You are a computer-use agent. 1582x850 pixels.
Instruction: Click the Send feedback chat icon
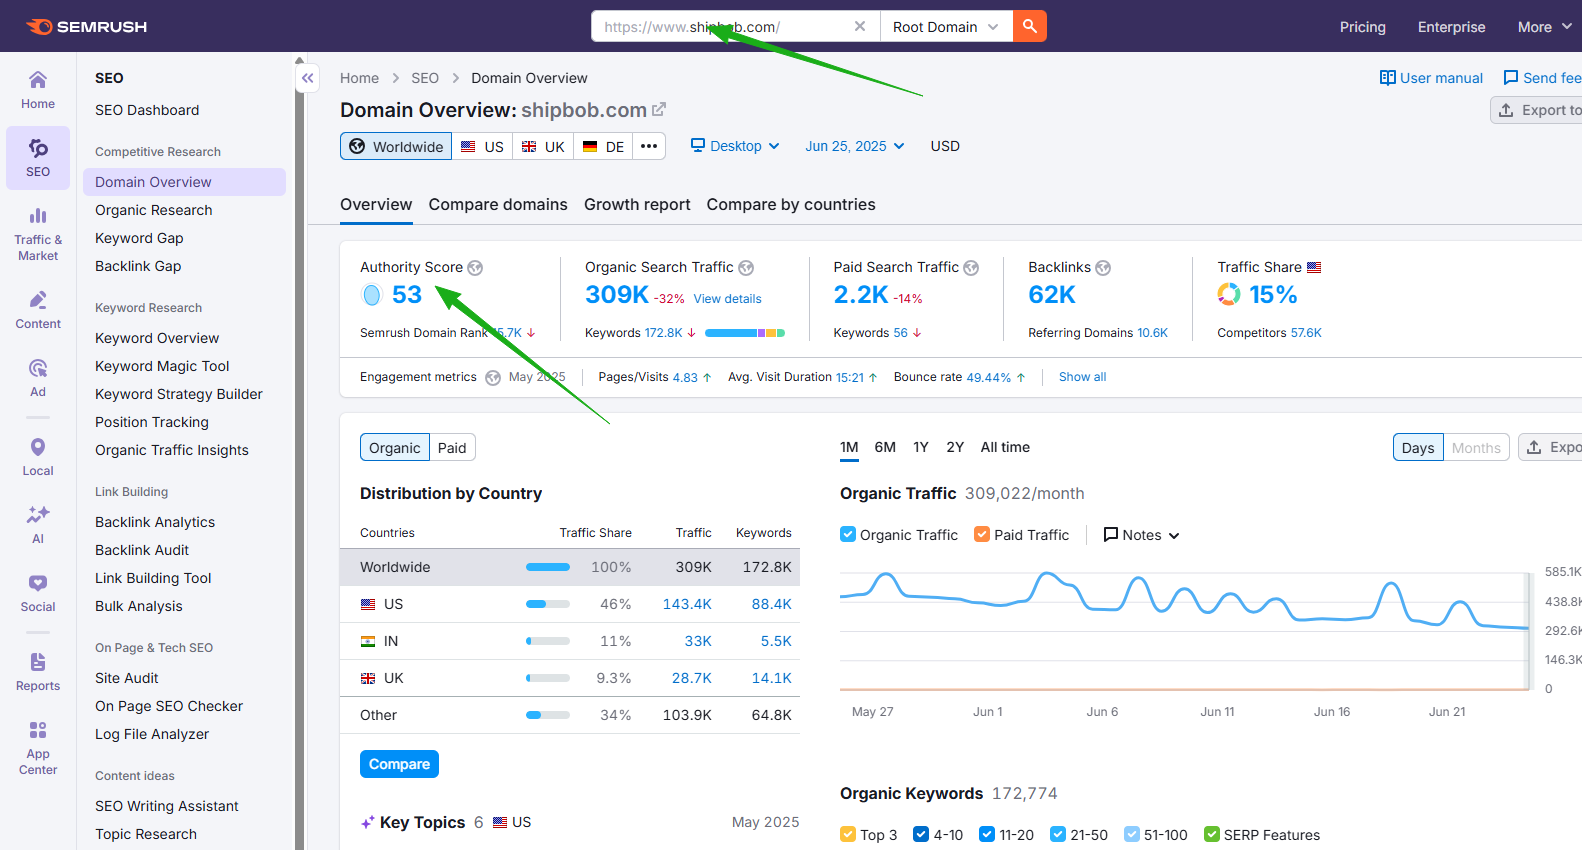[x=1511, y=78]
